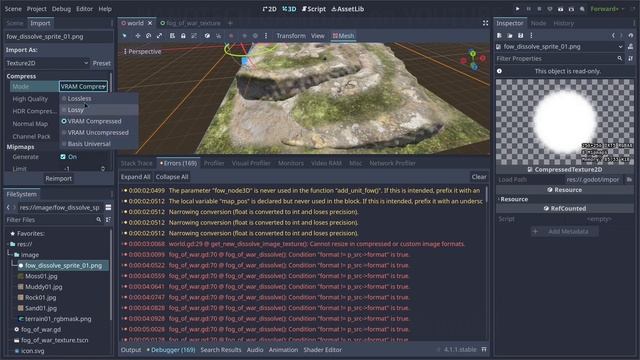Click the read-only warning icon
640x360 pixels.
tap(499, 71)
